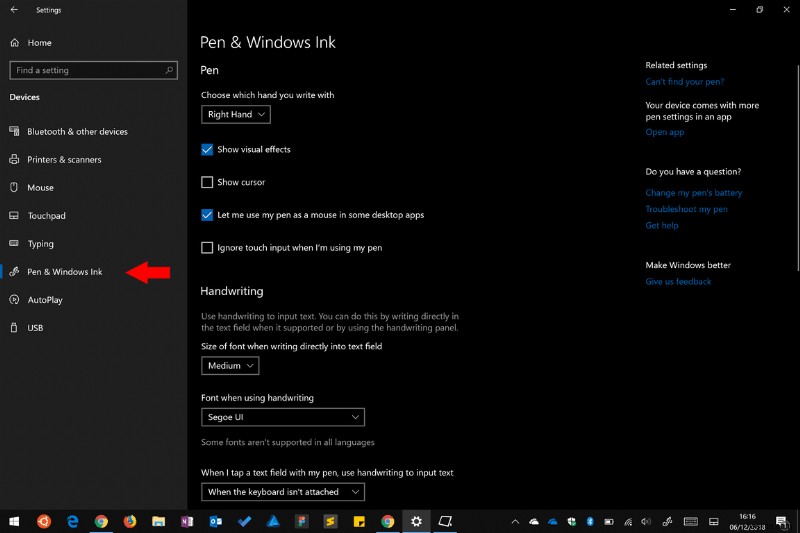This screenshot has width=800, height=533.
Task: Click the USB icon in sidebar
Action: pyautogui.click(x=14, y=328)
